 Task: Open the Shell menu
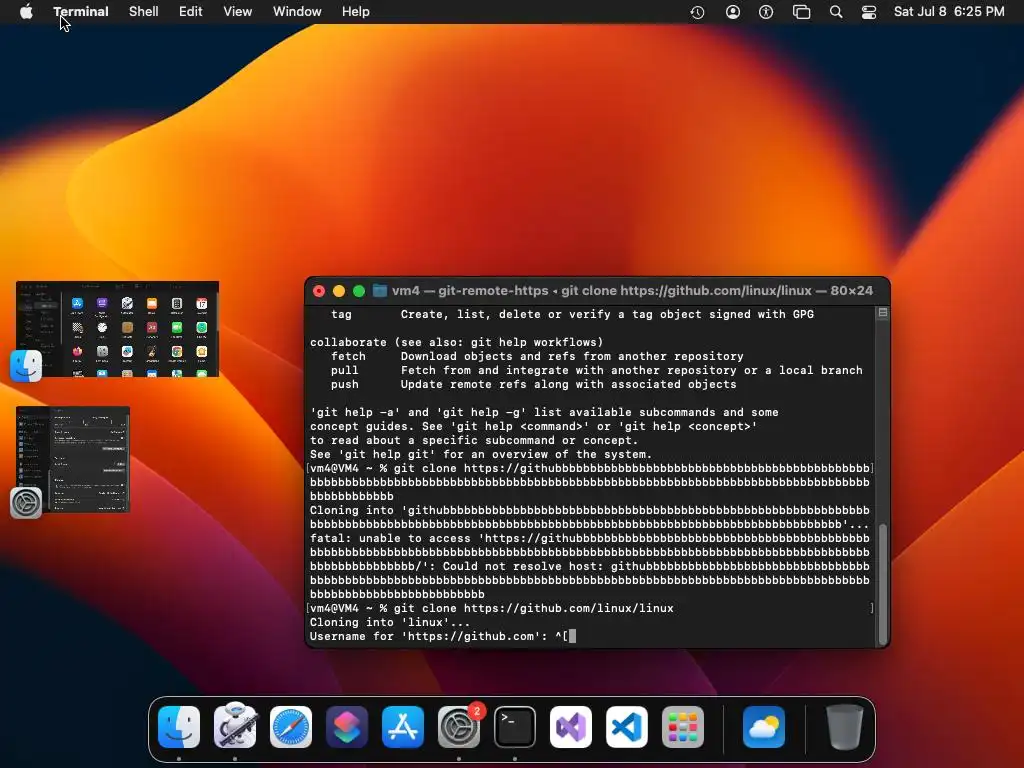pos(144,12)
